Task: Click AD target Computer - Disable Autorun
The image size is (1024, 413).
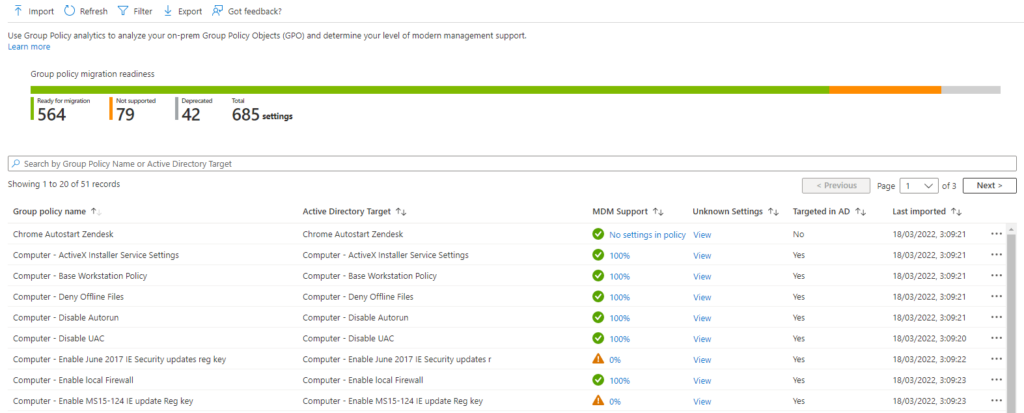Action: click(355, 318)
